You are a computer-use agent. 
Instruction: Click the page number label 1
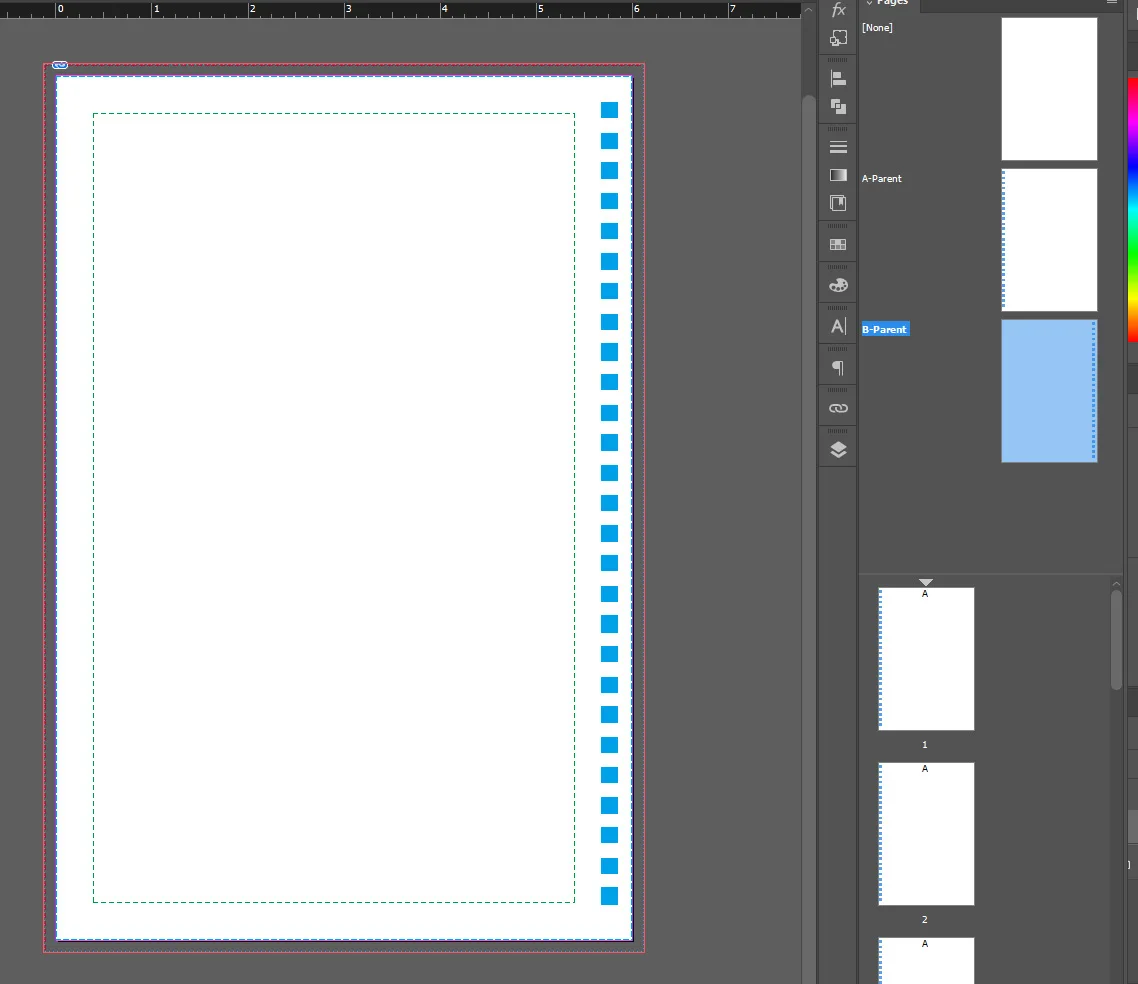click(x=925, y=745)
